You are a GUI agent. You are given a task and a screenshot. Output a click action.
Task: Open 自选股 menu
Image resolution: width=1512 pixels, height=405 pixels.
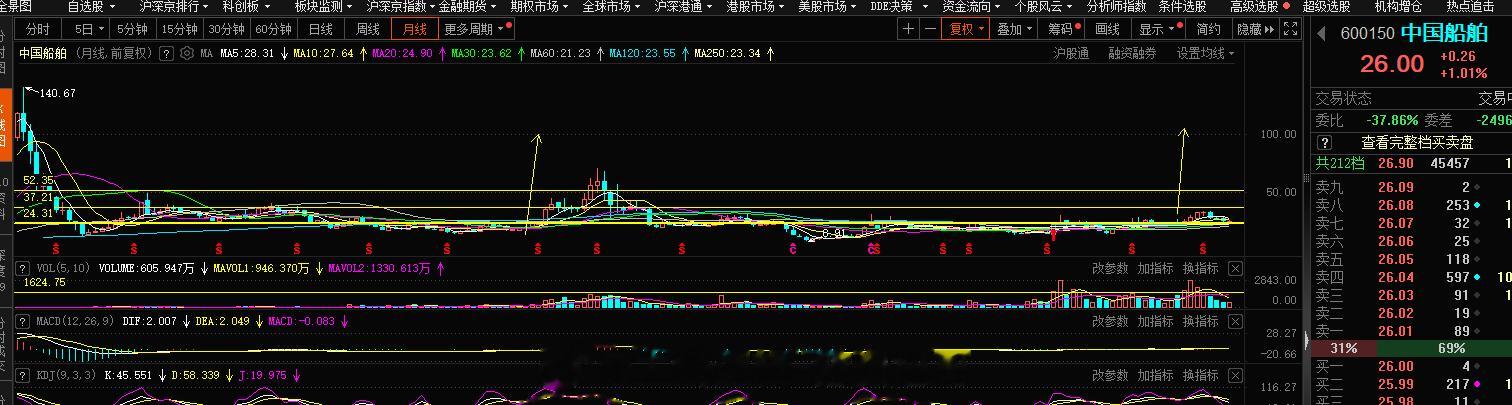click(x=91, y=6)
